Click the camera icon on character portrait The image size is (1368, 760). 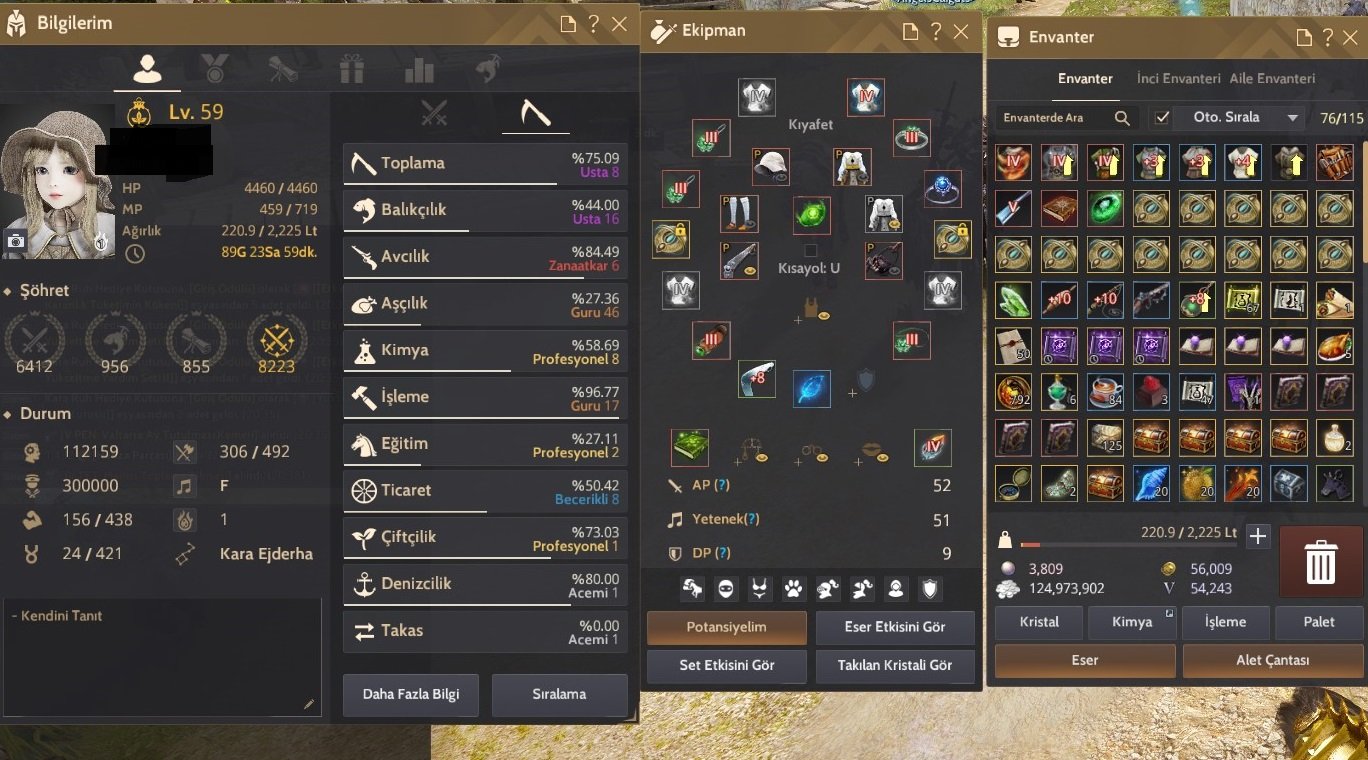[16, 241]
